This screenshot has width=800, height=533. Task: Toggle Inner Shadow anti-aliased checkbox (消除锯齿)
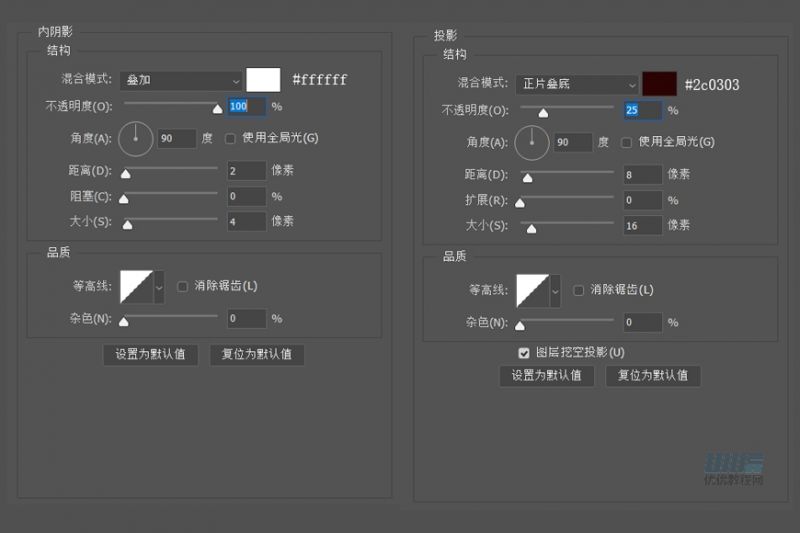[x=183, y=286]
